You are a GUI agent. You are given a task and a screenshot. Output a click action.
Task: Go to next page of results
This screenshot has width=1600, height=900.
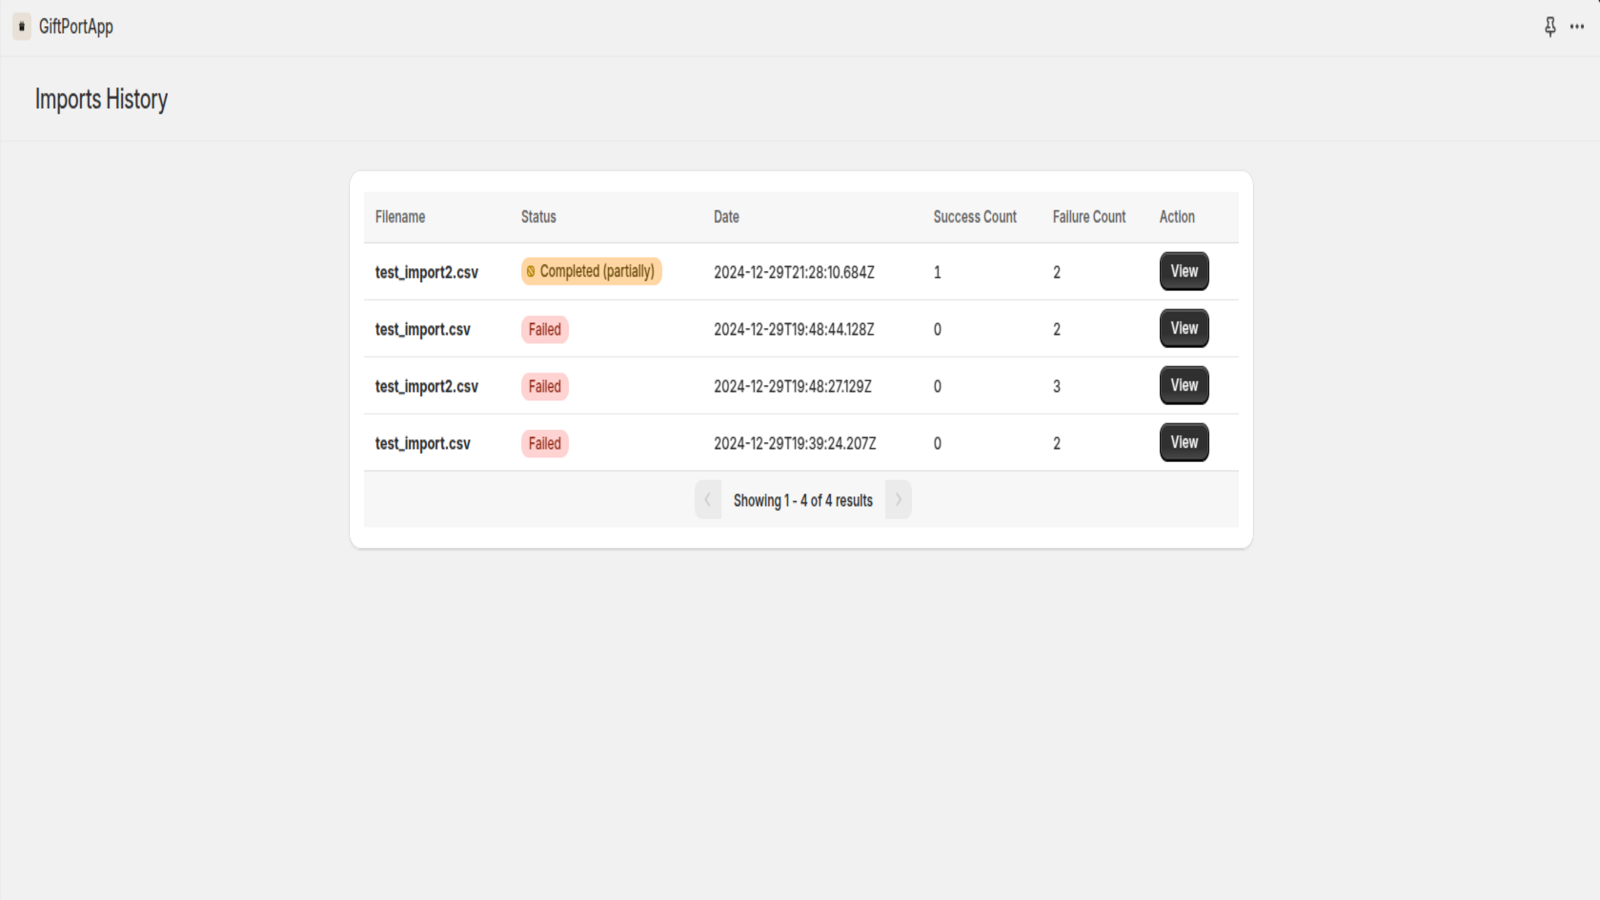click(x=898, y=500)
